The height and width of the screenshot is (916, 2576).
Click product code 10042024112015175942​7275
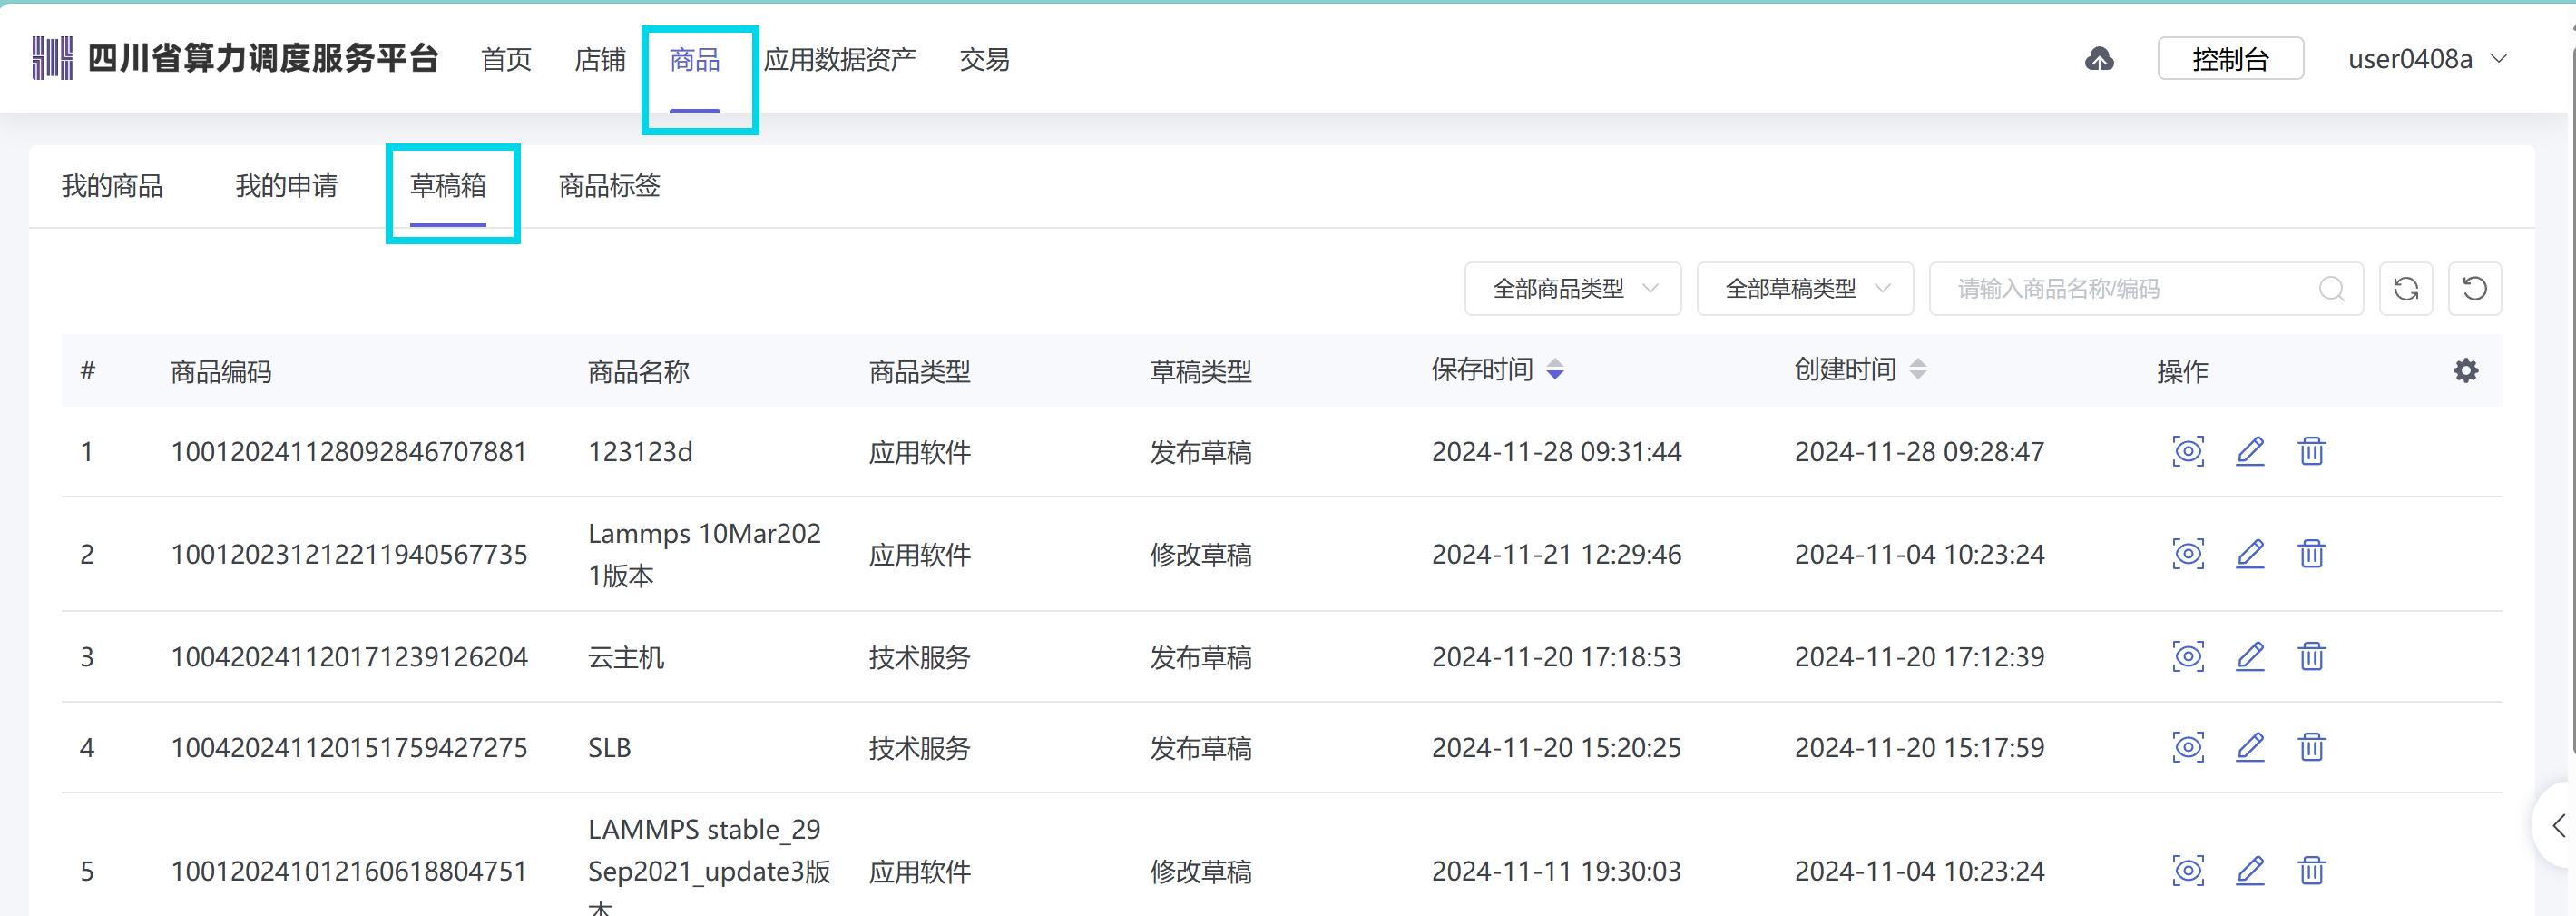coord(349,748)
